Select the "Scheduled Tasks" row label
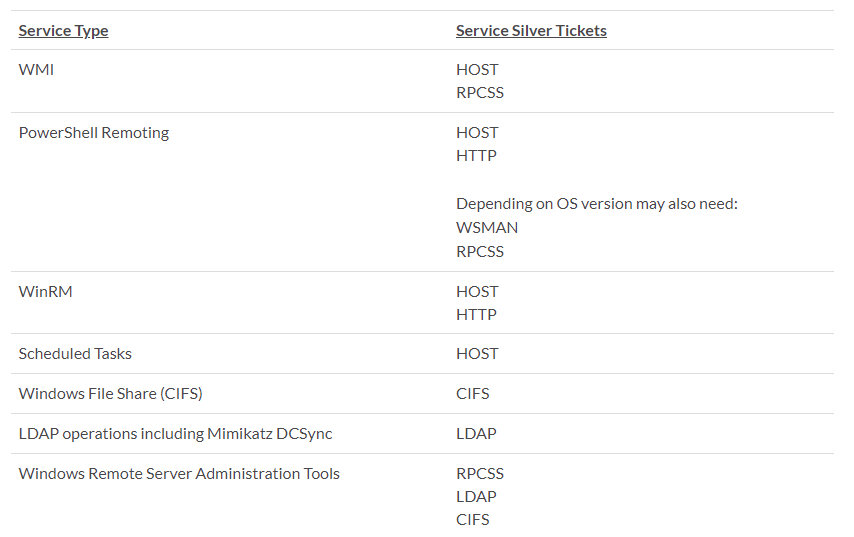 (x=75, y=353)
